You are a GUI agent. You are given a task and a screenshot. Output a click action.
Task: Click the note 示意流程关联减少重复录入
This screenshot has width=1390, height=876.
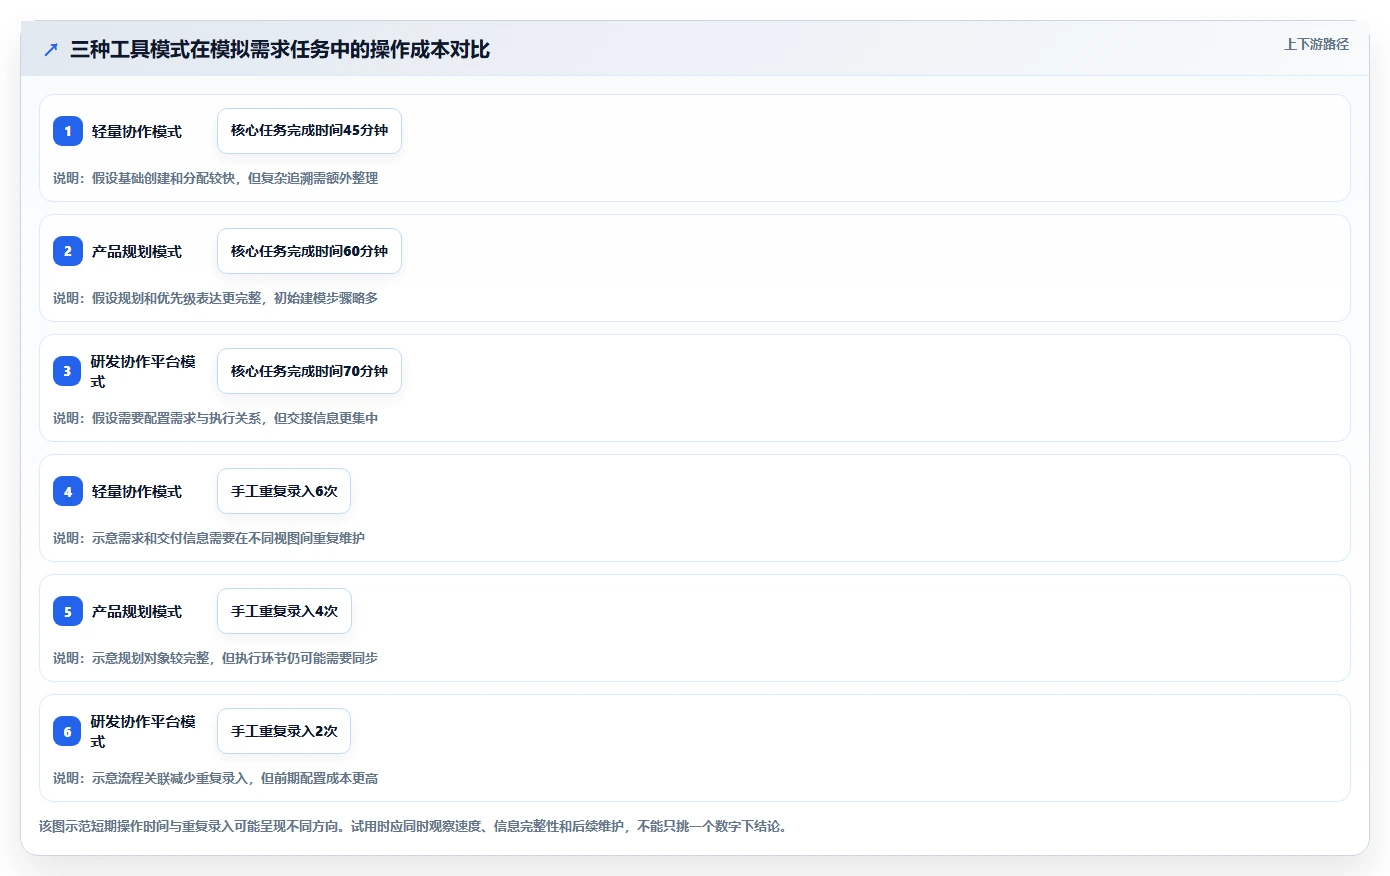(215, 778)
